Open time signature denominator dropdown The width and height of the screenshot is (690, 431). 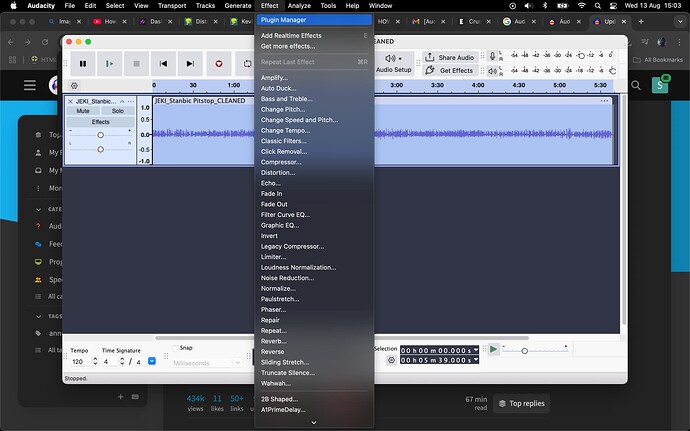[x=152, y=361]
